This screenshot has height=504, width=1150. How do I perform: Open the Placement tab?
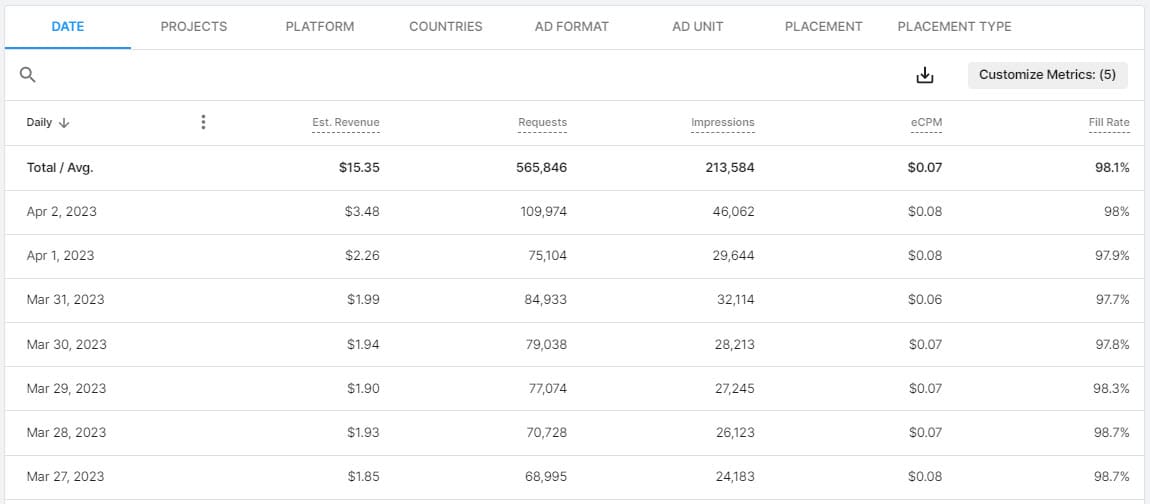tap(823, 26)
